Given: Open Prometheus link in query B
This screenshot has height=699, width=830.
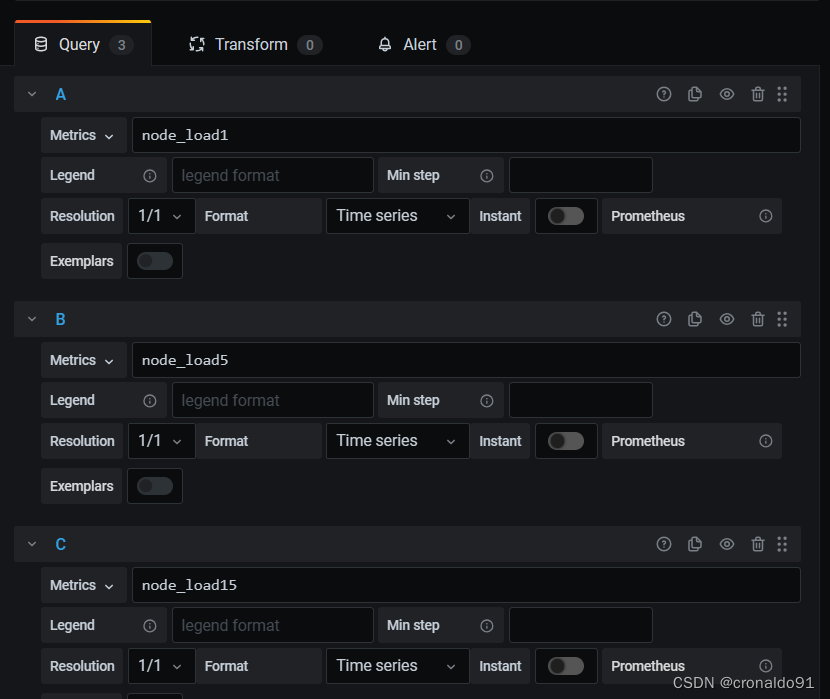Looking at the screenshot, I should [648, 441].
